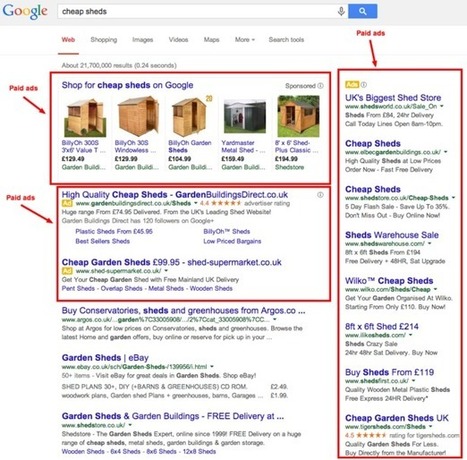Expand dropdown arrow next to ilikesheds.com URL

(x=411, y=335)
